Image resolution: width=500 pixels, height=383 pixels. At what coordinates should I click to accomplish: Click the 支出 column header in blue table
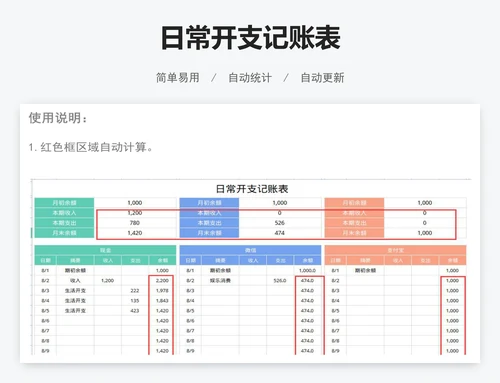(x=280, y=260)
